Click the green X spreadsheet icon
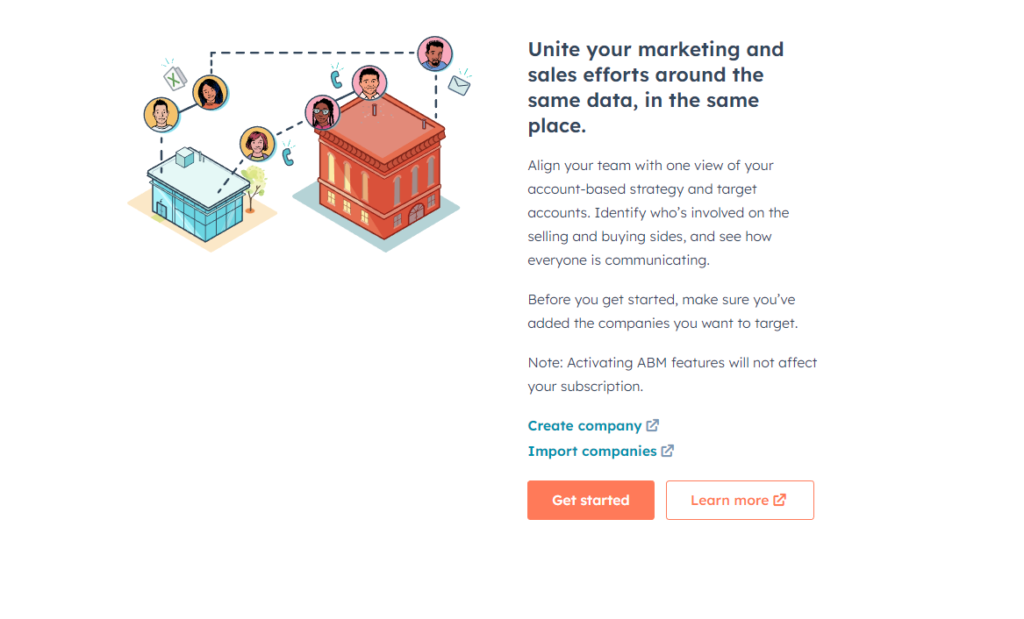This screenshot has height=619, width=1024. point(175,76)
